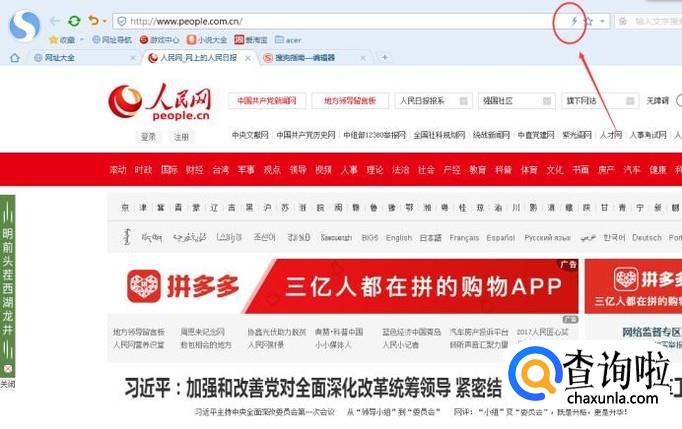Open the 周恩来纪念网 link
This screenshot has width=682, height=429.
coord(202,332)
